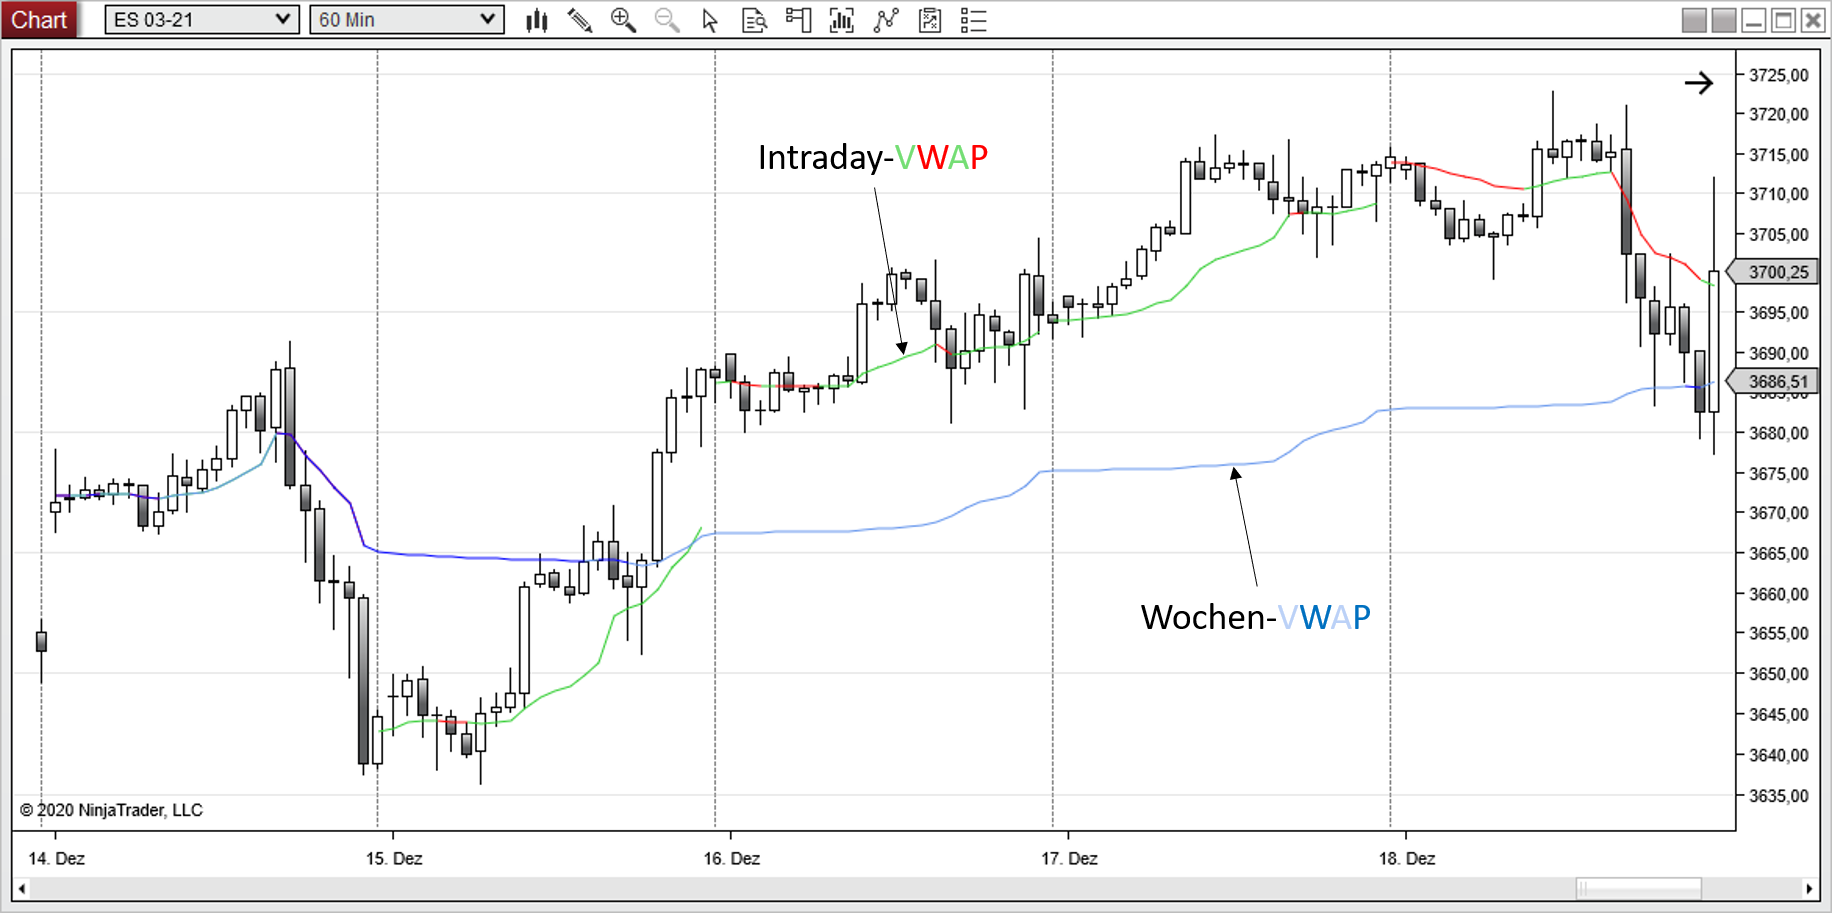The height and width of the screenshot is (913, 1832).
Task: Click the 3670,00 price axis label
Action: tap(1779, 513)
